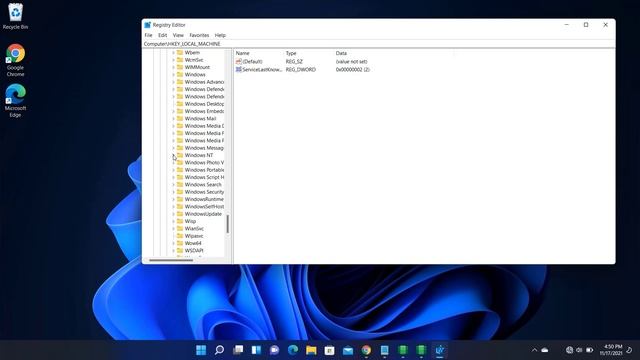Select the ServiceLastKnown DWORD value icon
640x360 pixels.
click(x=239, y=70)
